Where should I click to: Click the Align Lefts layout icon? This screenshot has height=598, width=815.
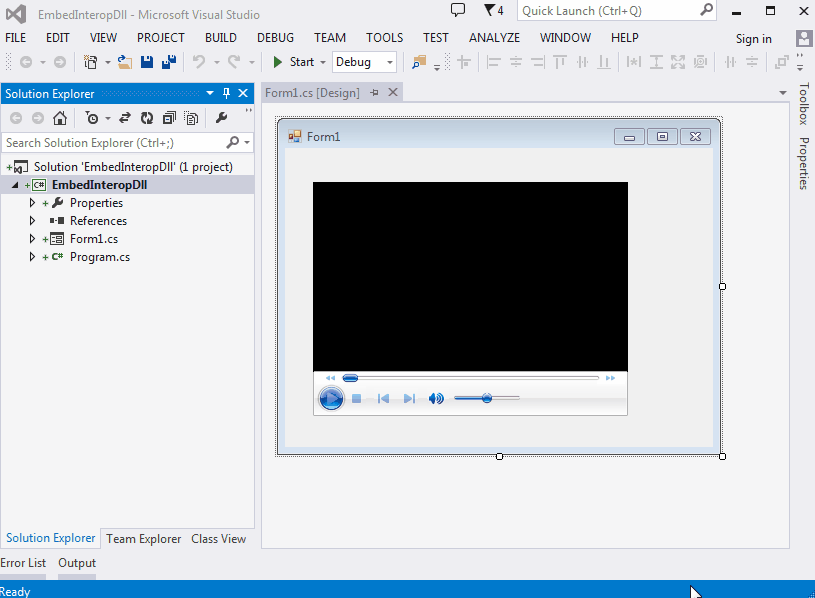tap(493, 62)
